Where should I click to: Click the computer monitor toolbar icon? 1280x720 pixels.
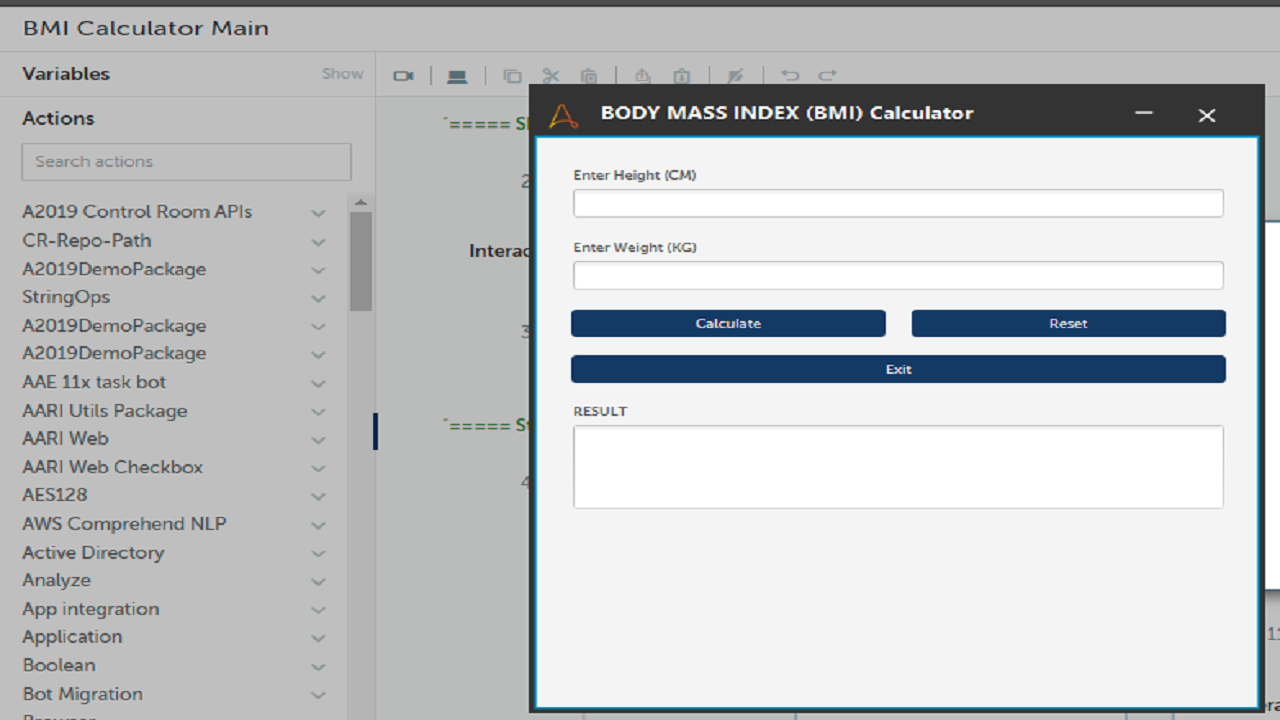click(457, 76)
